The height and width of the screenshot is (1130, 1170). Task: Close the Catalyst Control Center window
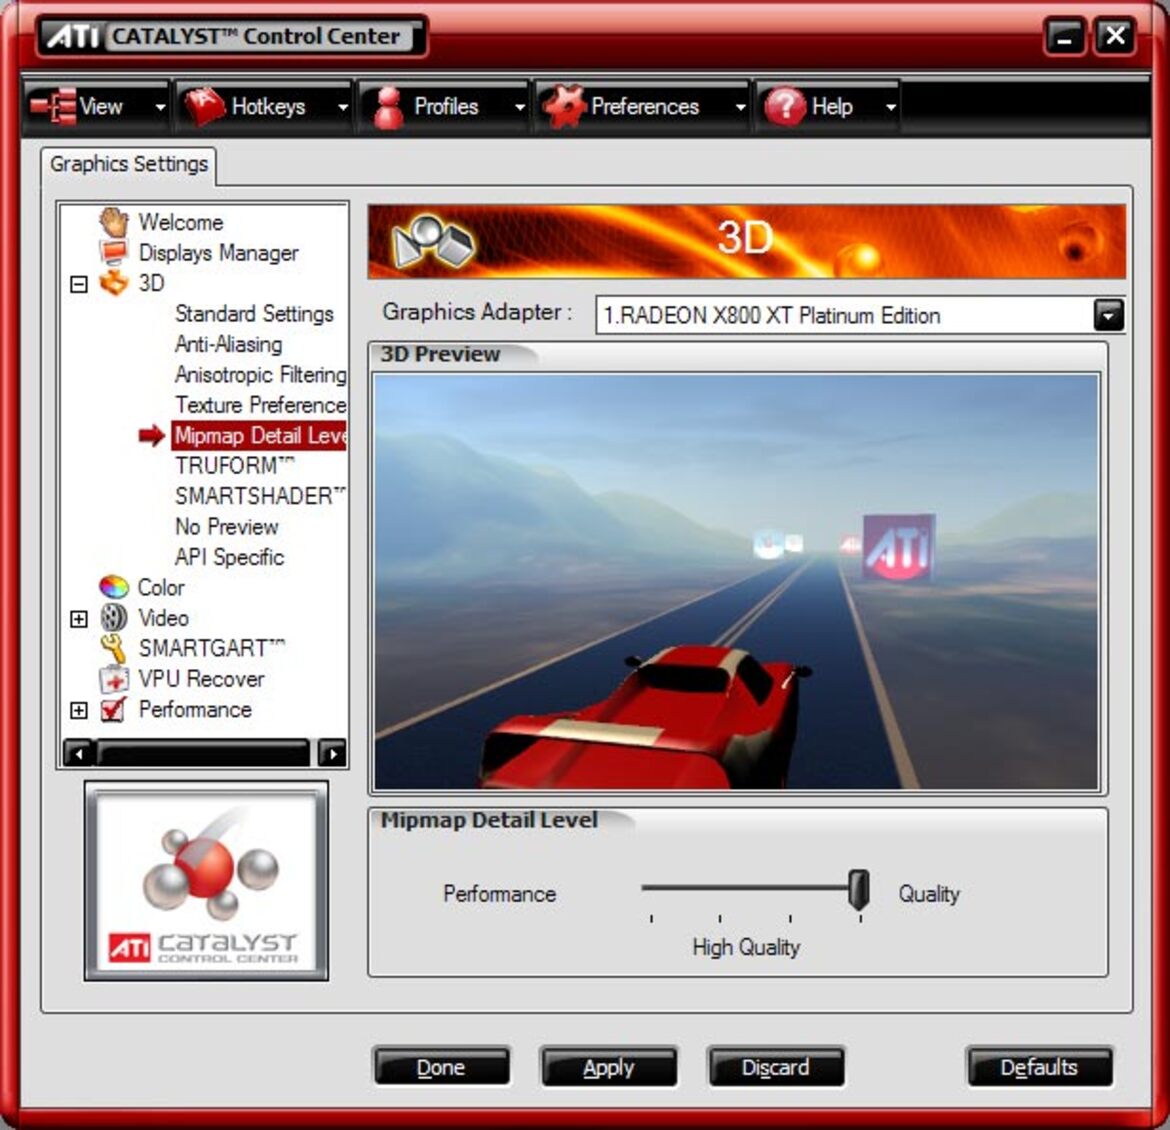coord(1115,36)
